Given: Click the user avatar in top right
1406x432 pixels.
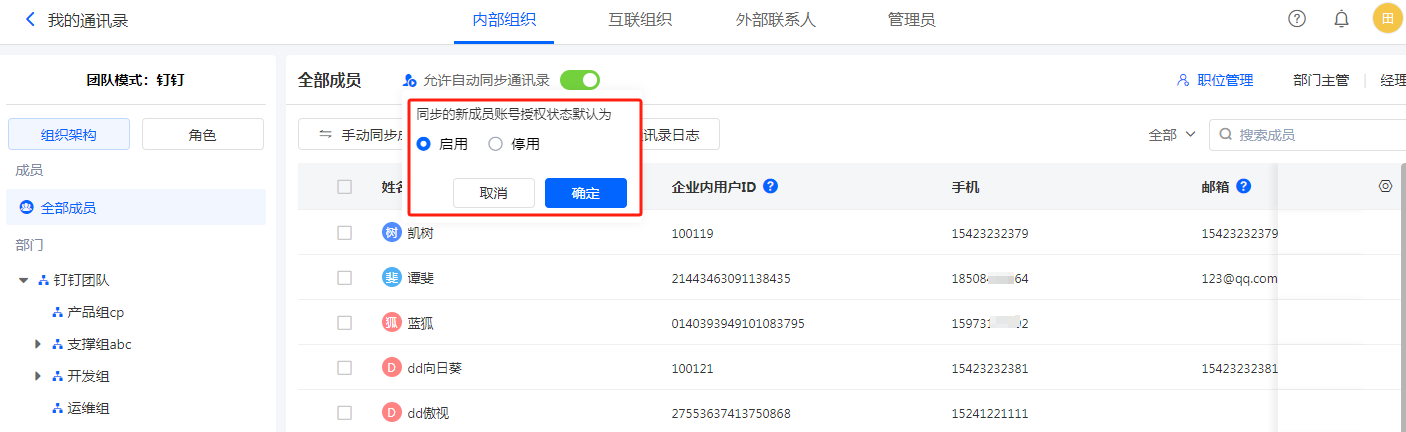Looking at the screenshot, I should [1387, 19].
